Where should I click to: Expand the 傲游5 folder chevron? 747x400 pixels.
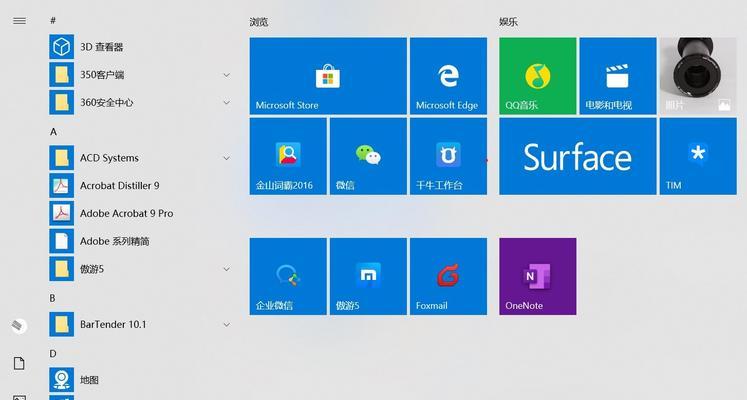[227, 269]
